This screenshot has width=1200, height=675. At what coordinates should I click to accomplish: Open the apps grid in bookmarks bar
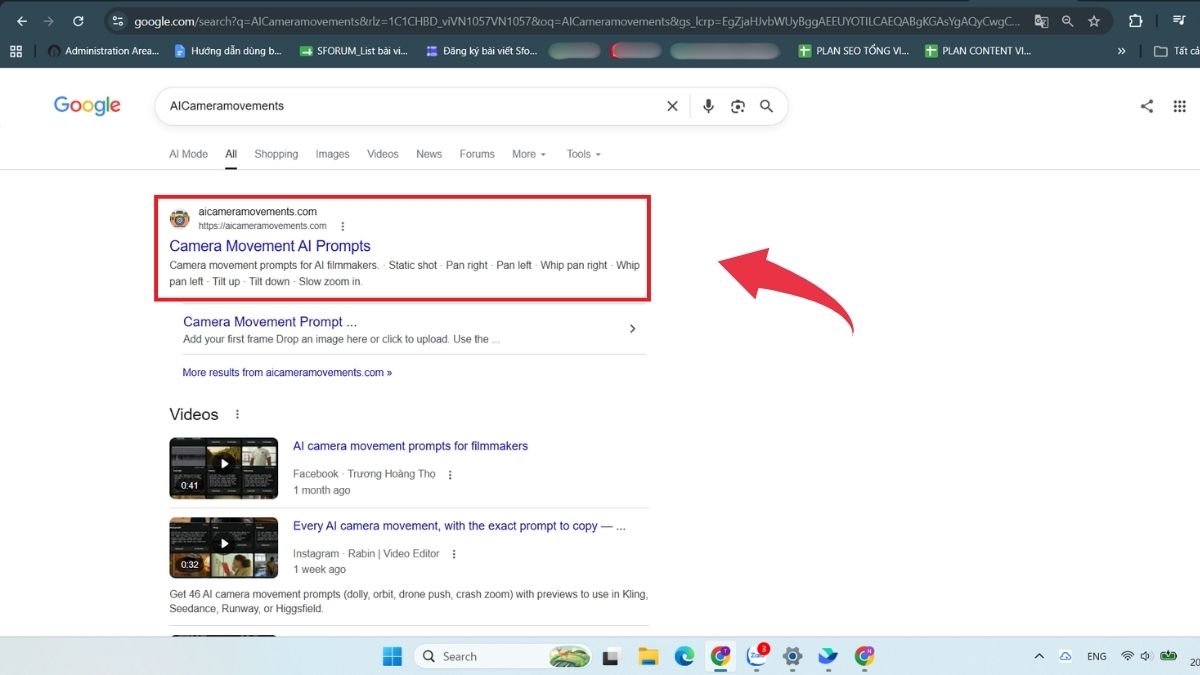point(15,51)
